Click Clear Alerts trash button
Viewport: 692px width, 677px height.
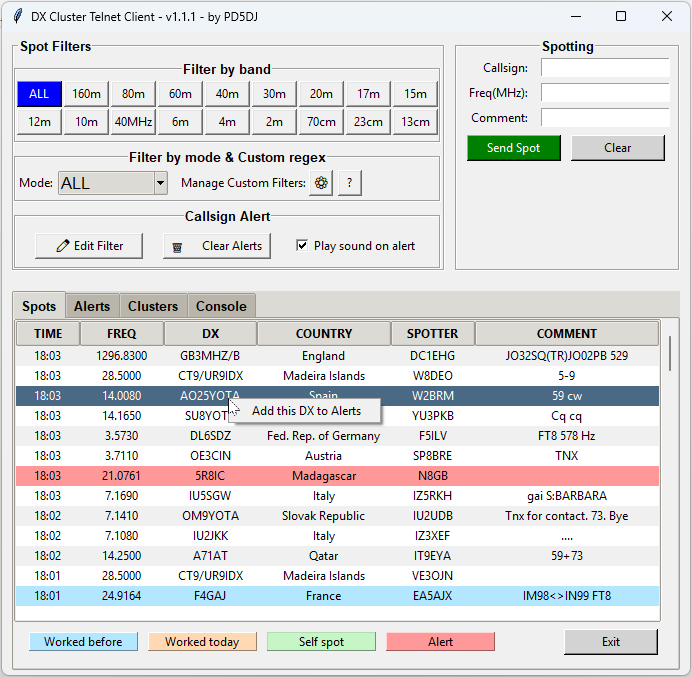(x=217, y=246)
